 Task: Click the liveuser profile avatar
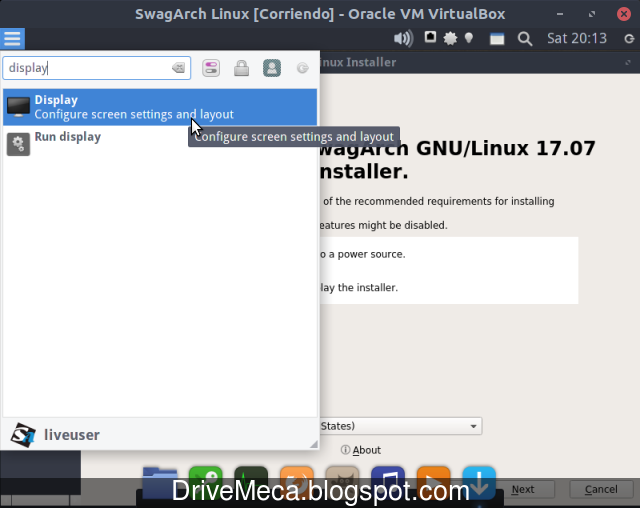click(23, 435)
